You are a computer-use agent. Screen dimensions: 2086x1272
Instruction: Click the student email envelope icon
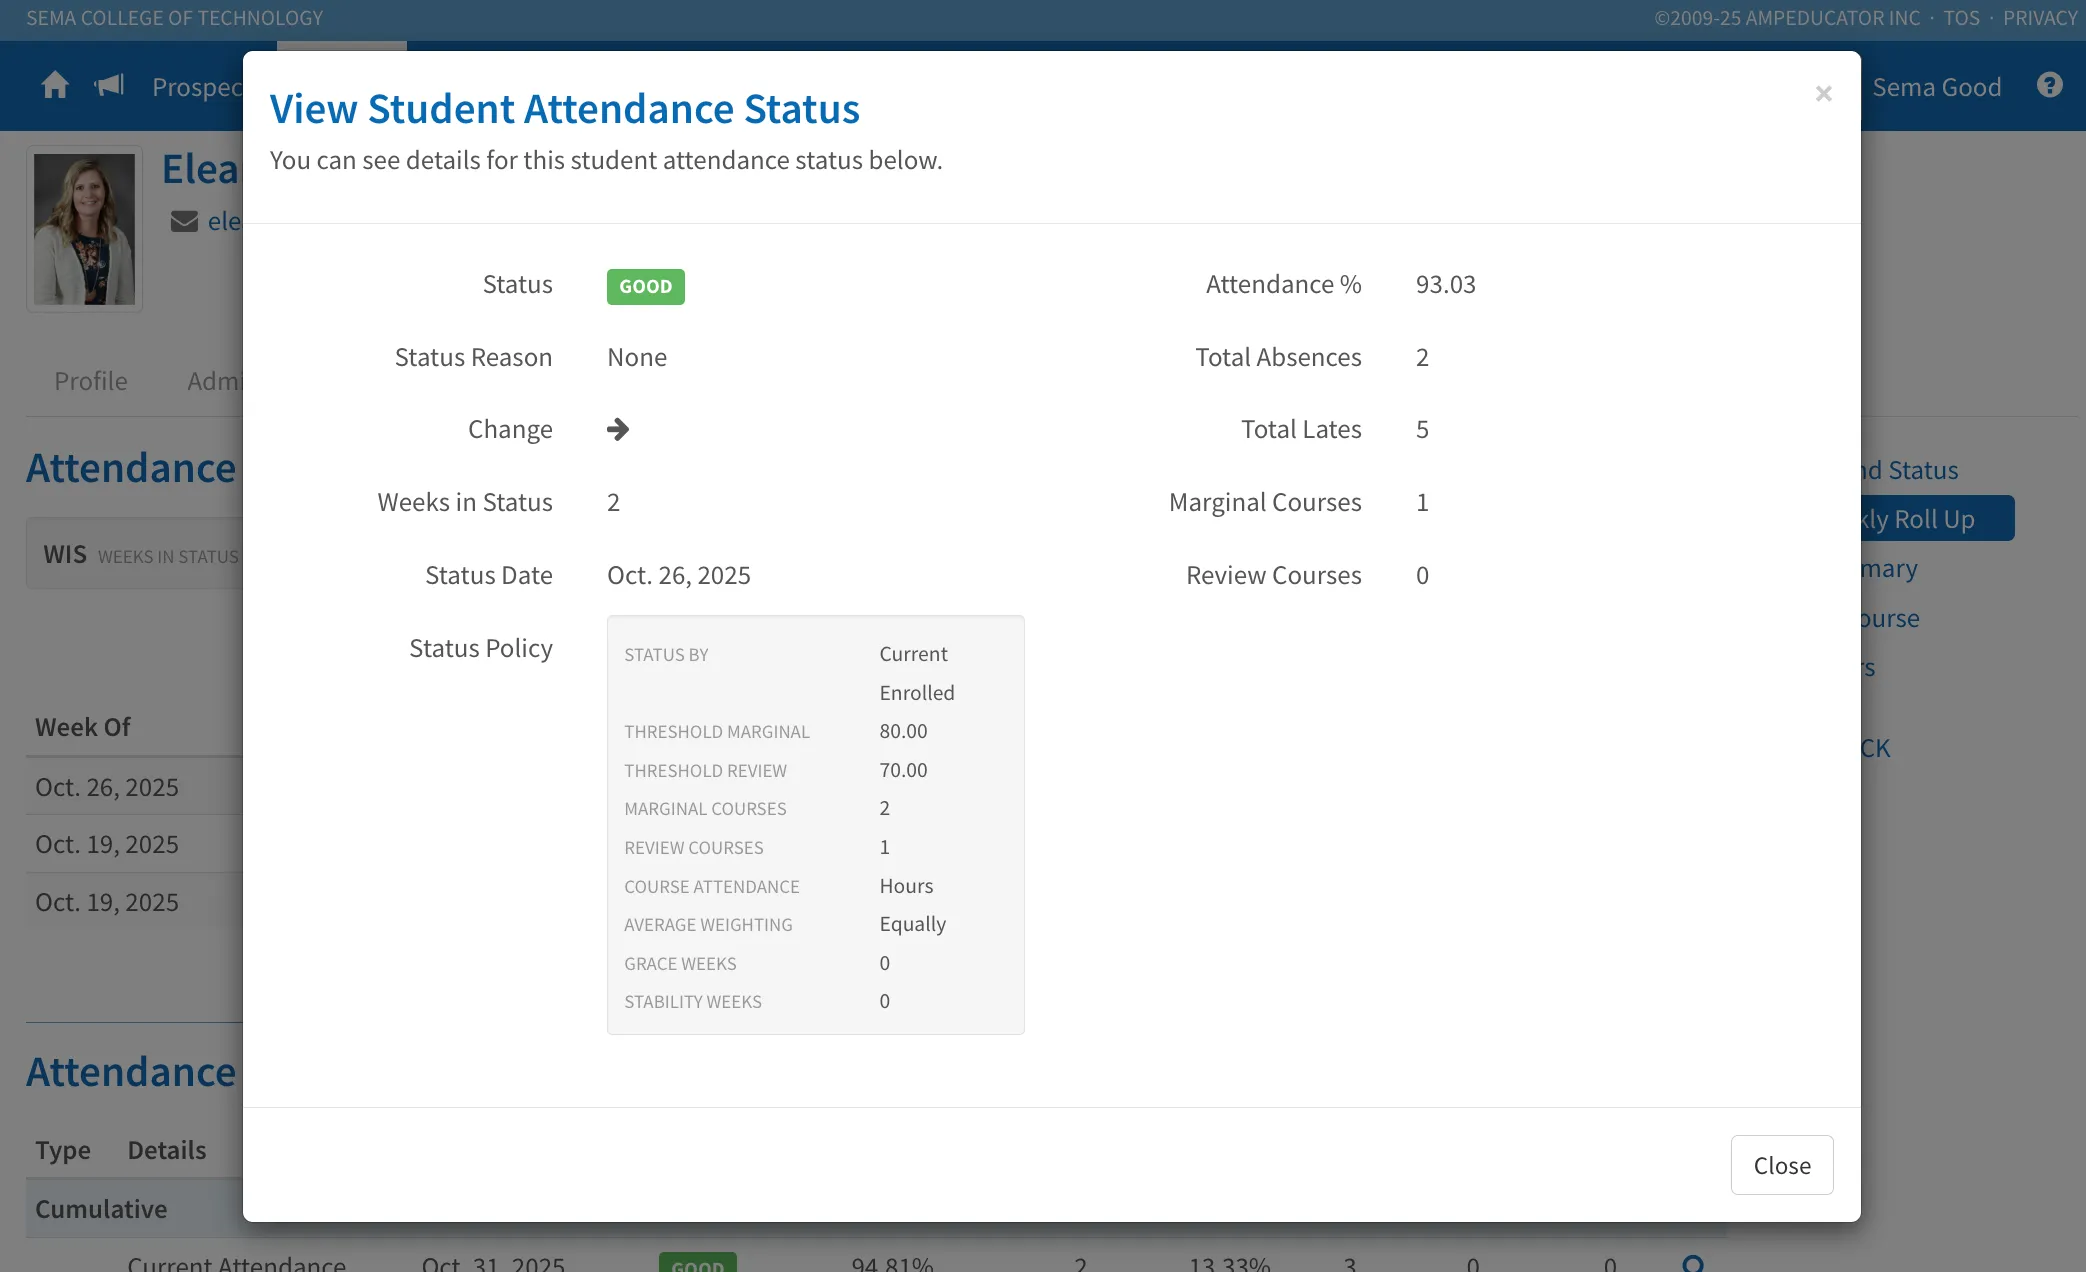click(x=184, y=221)
